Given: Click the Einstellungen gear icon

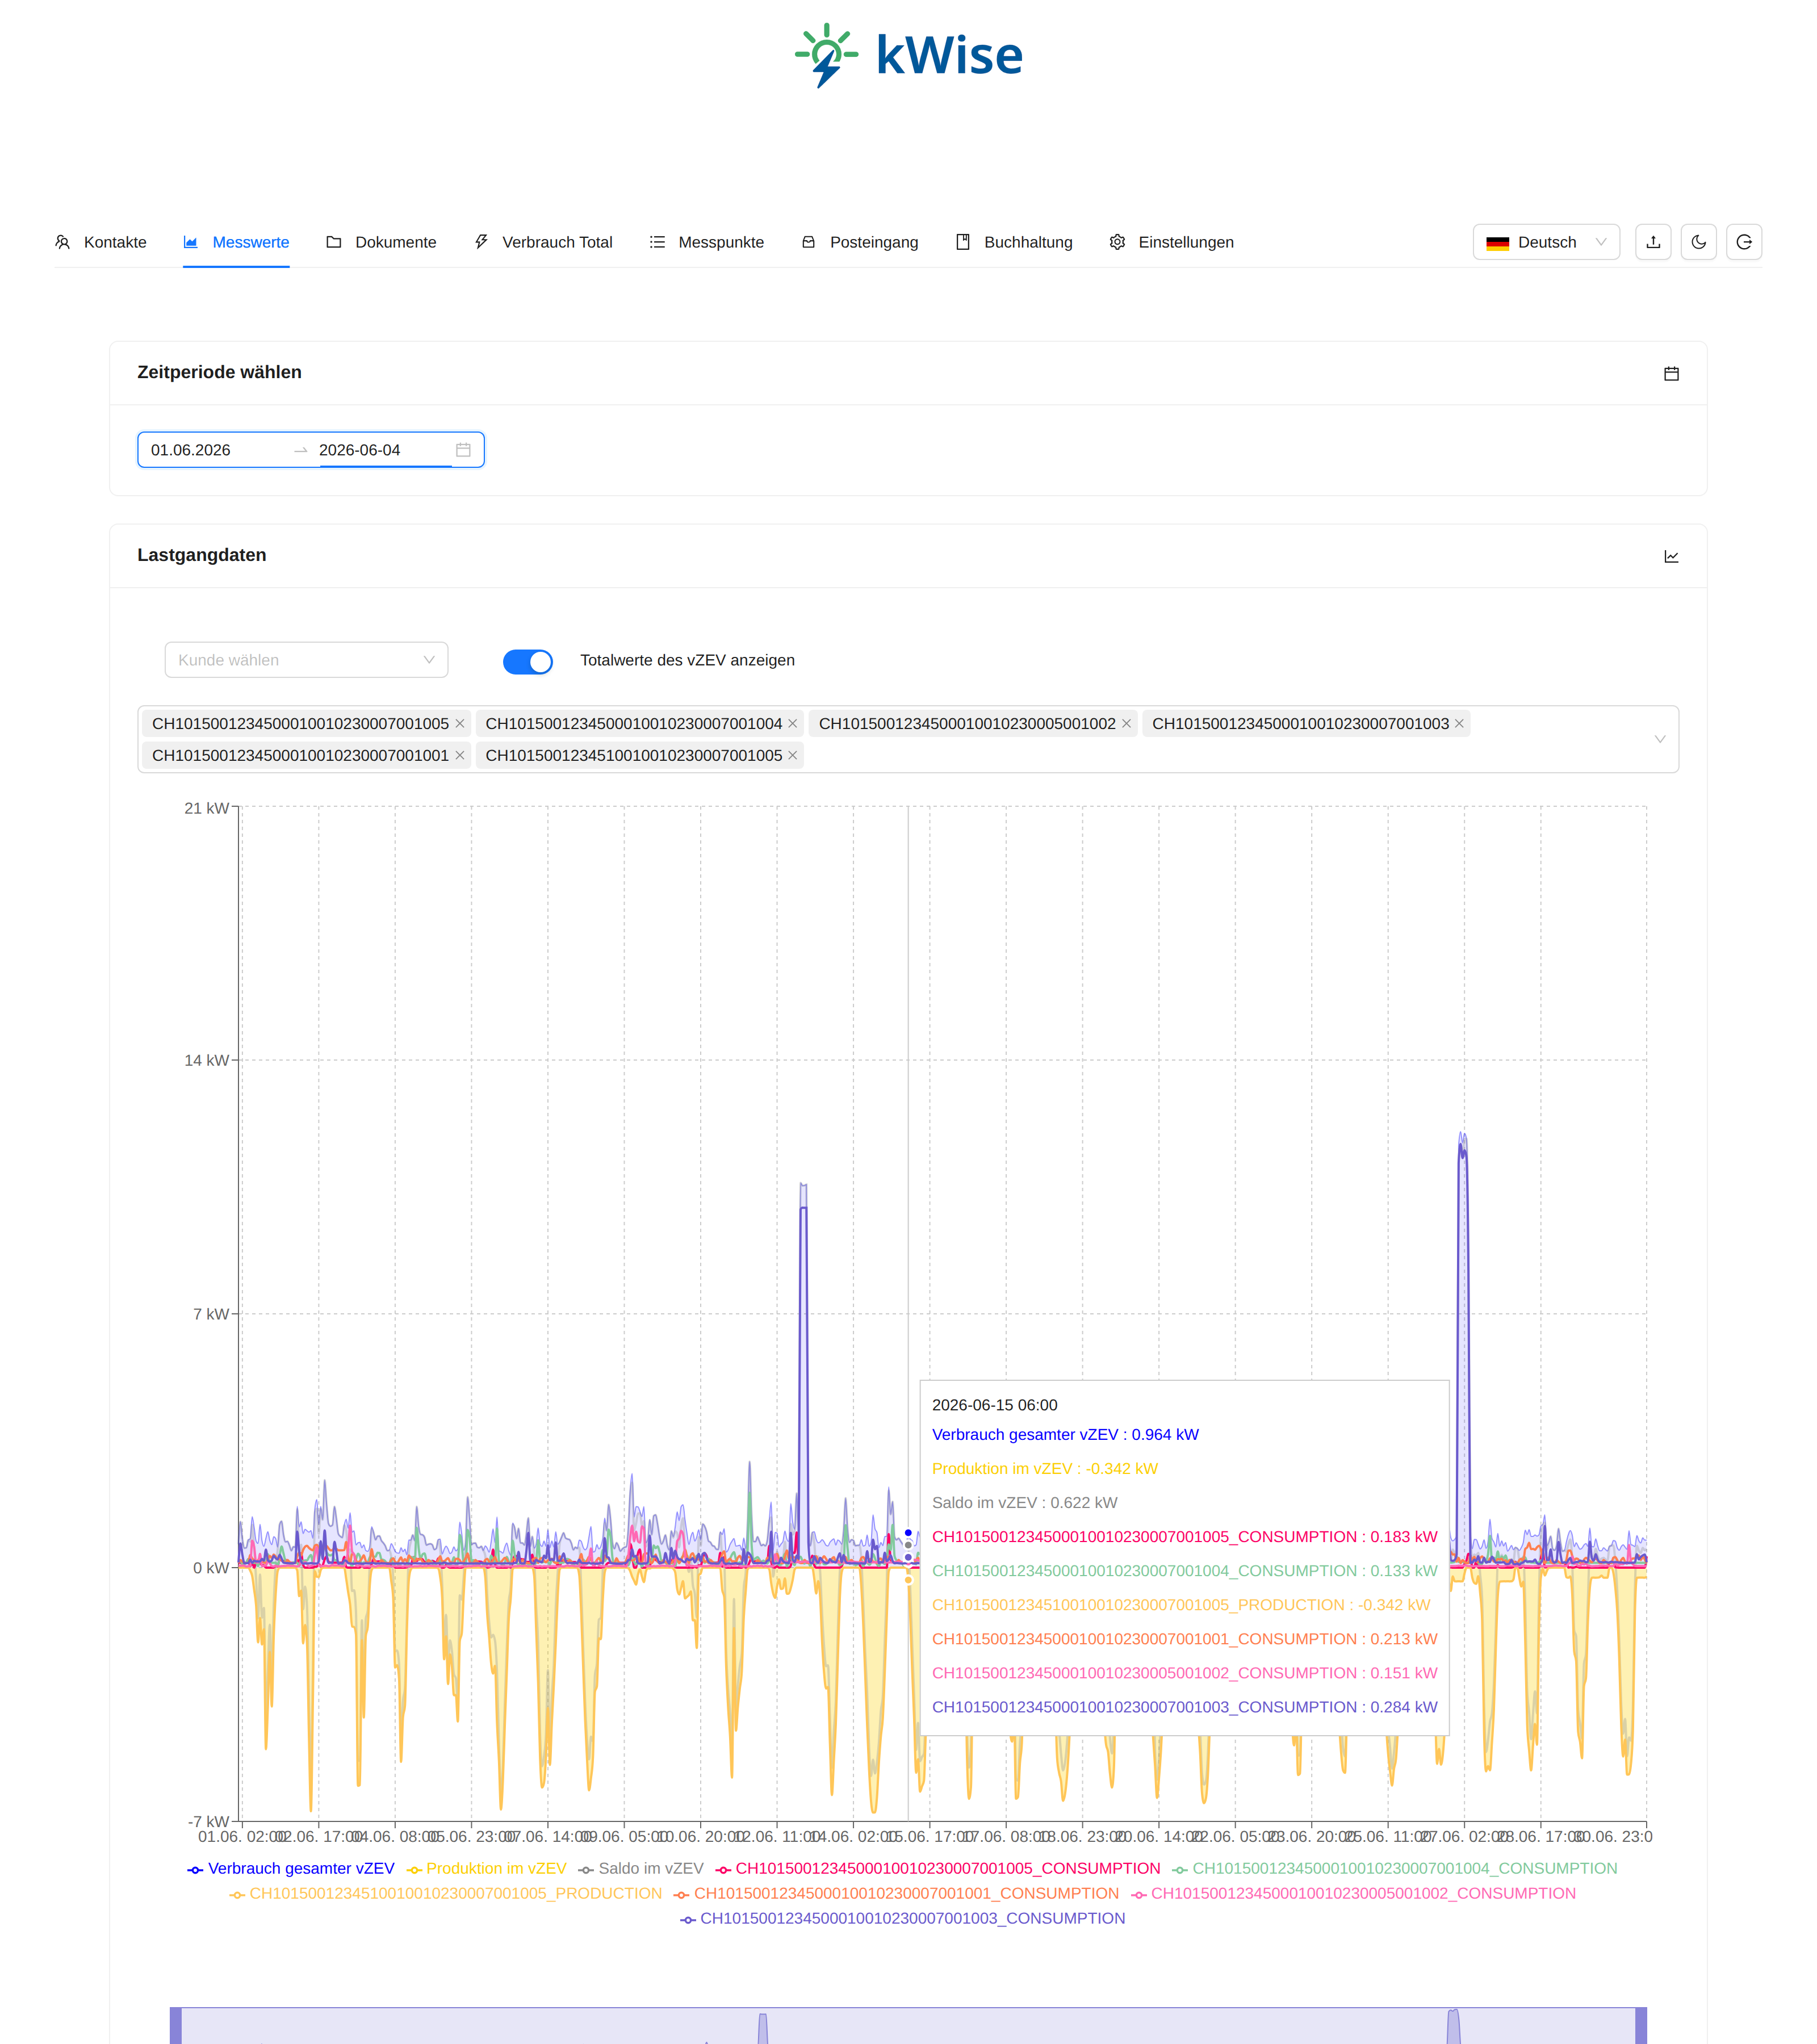Looking at the screenshot, I should 1117,242.
